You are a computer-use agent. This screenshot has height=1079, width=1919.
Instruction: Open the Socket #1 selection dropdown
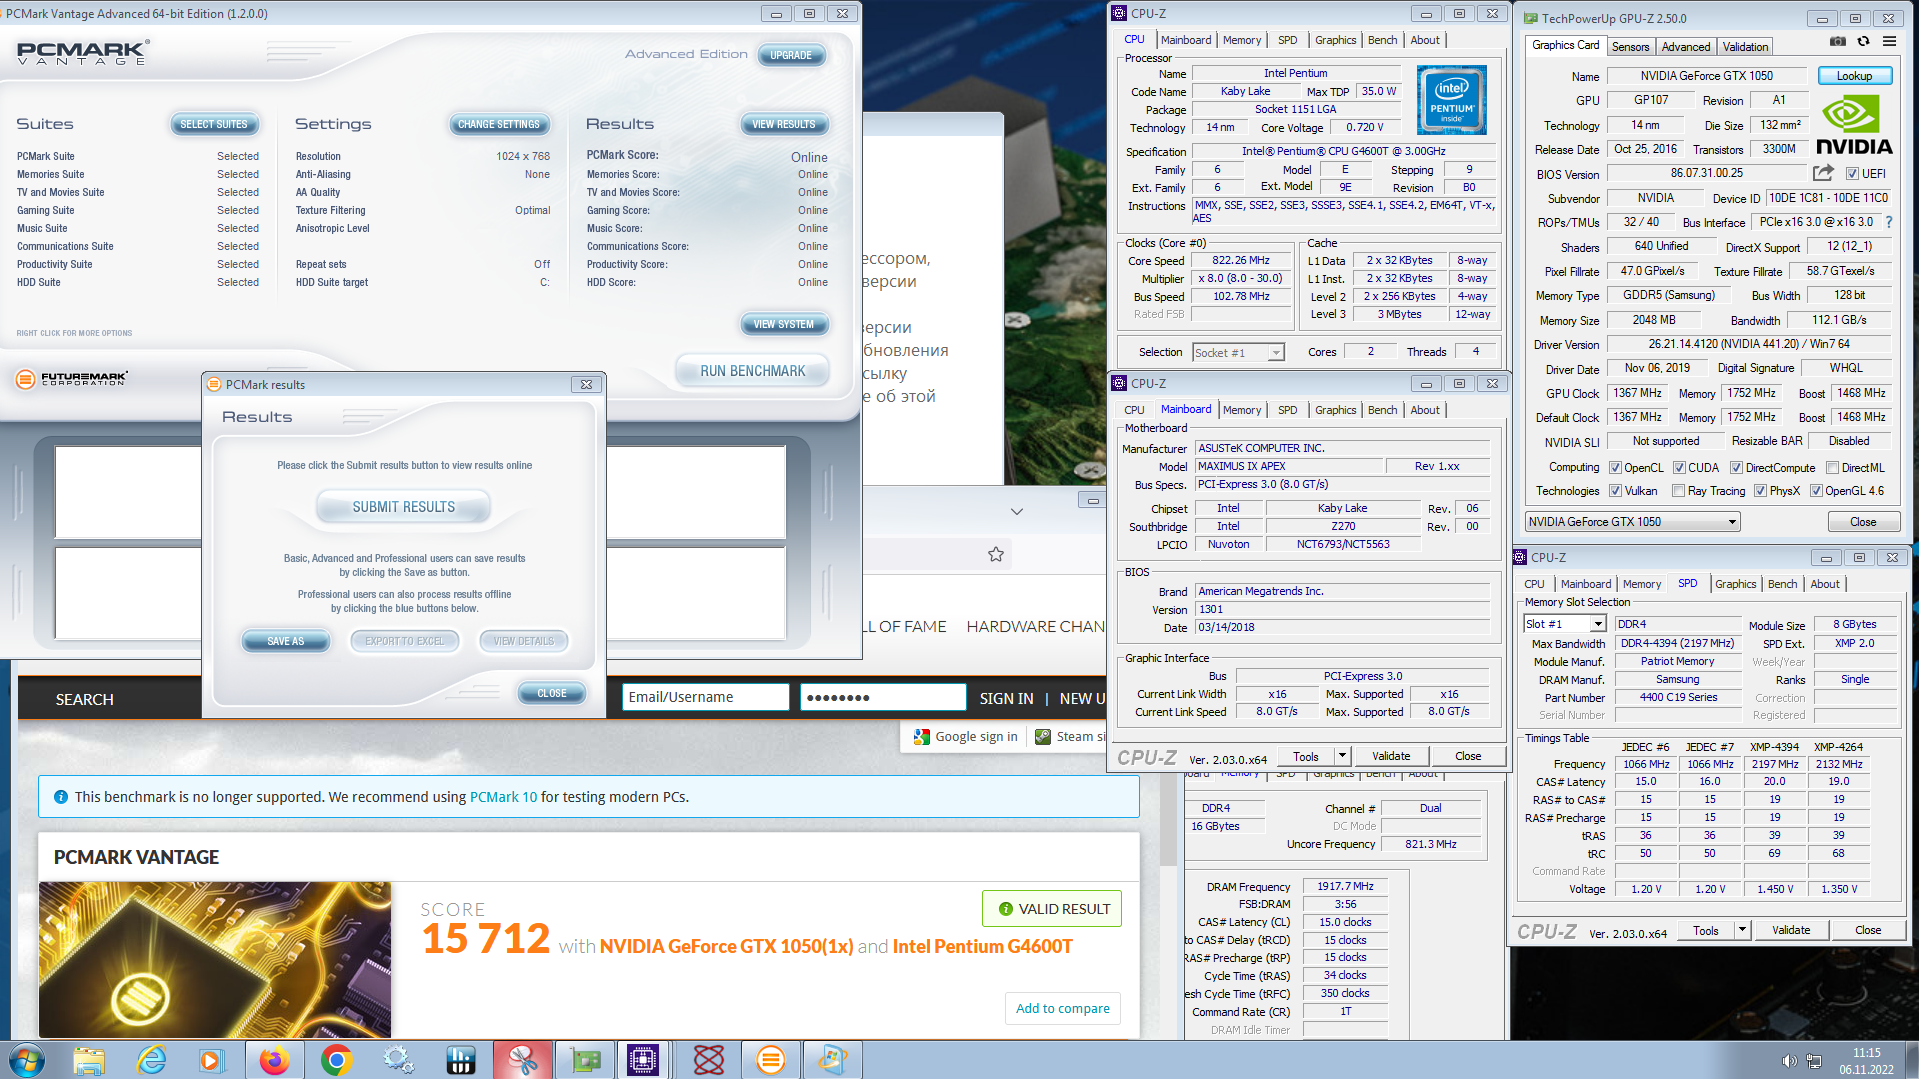coord(1238,352)
